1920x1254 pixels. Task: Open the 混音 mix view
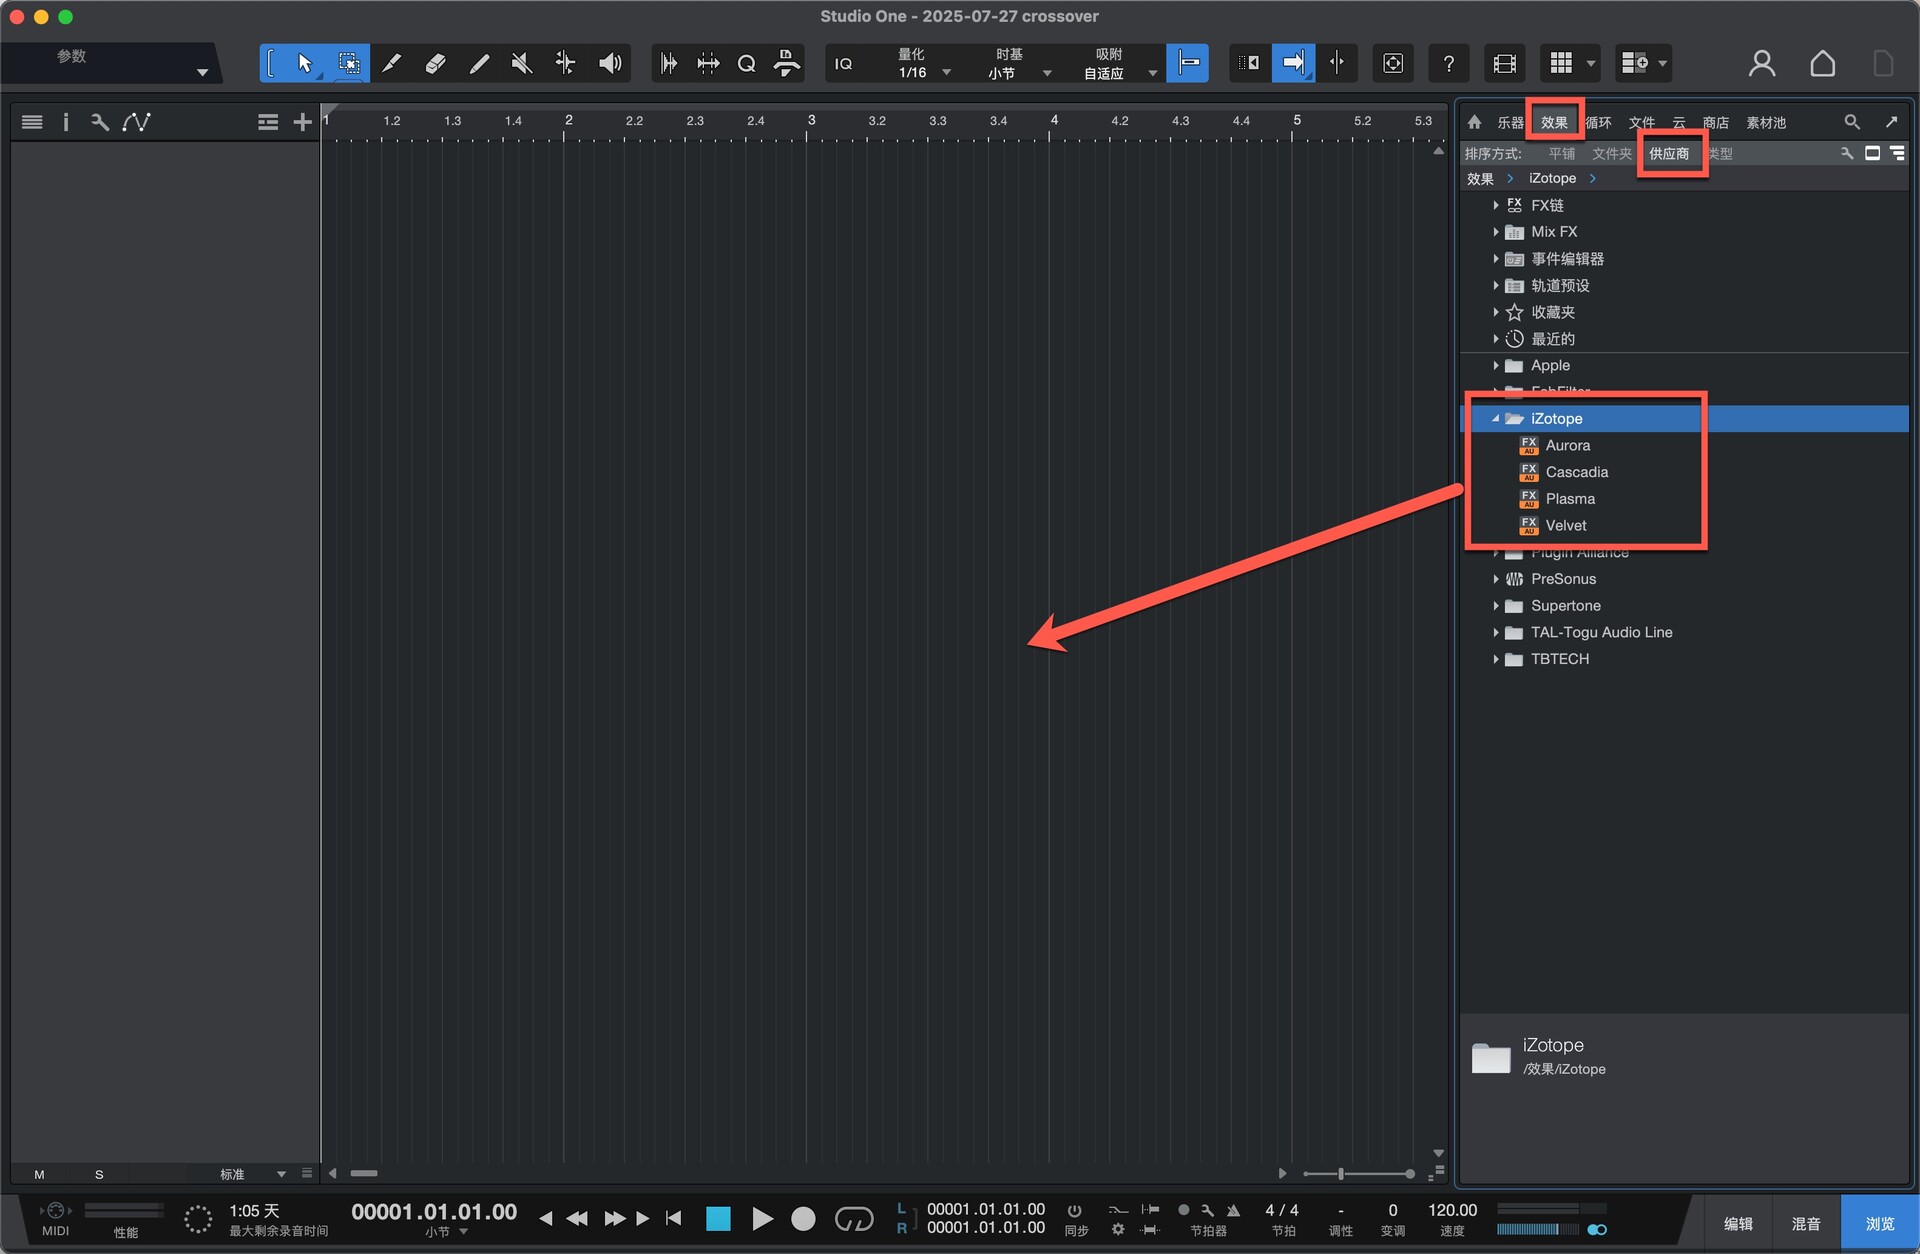(1805, 1224)
